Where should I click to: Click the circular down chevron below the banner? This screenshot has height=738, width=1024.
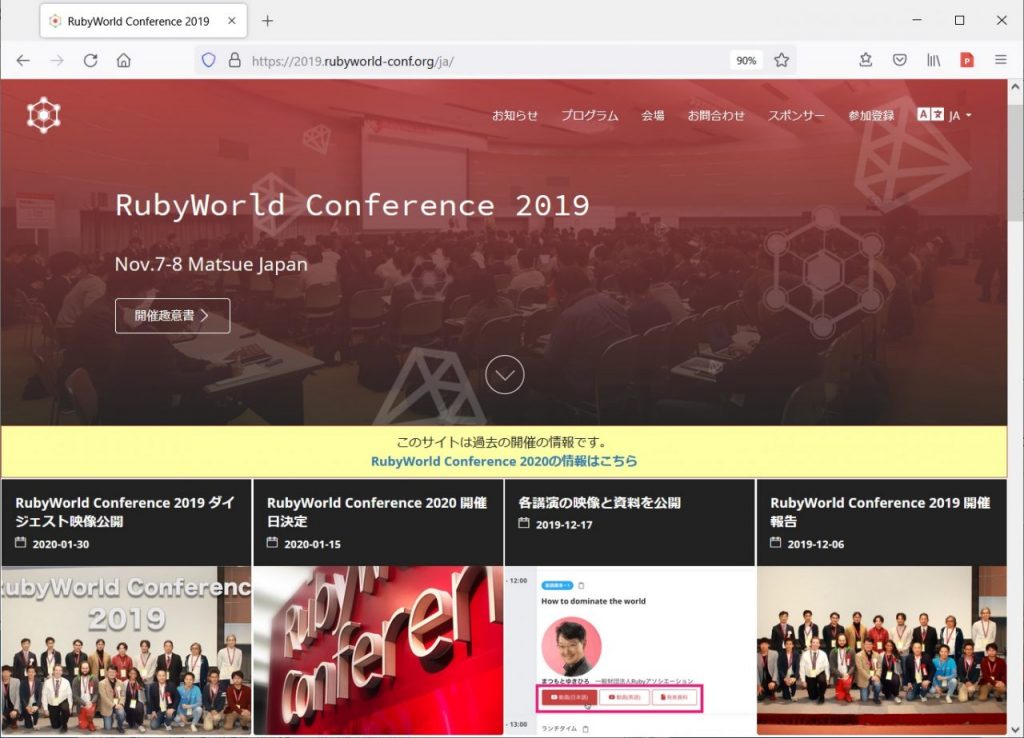pos(504,374)
